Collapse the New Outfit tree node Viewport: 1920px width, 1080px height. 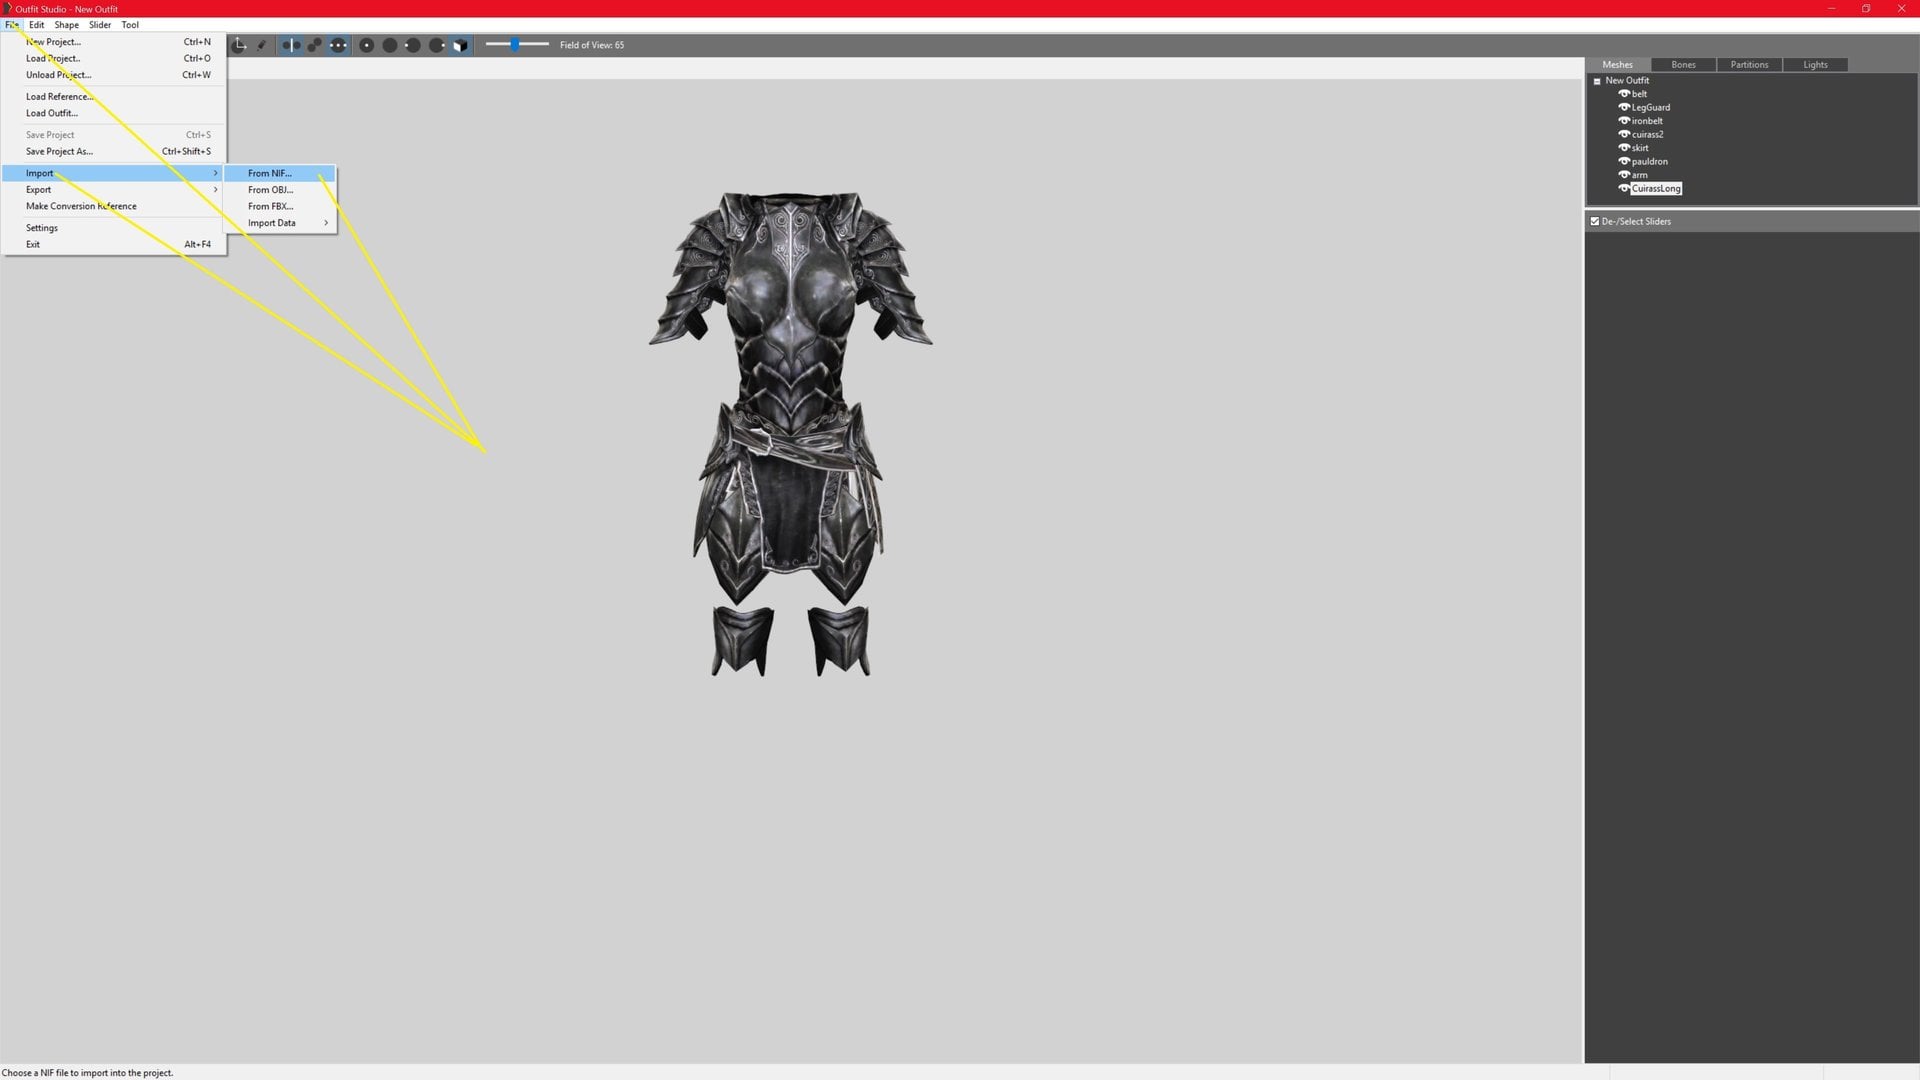1597,81
